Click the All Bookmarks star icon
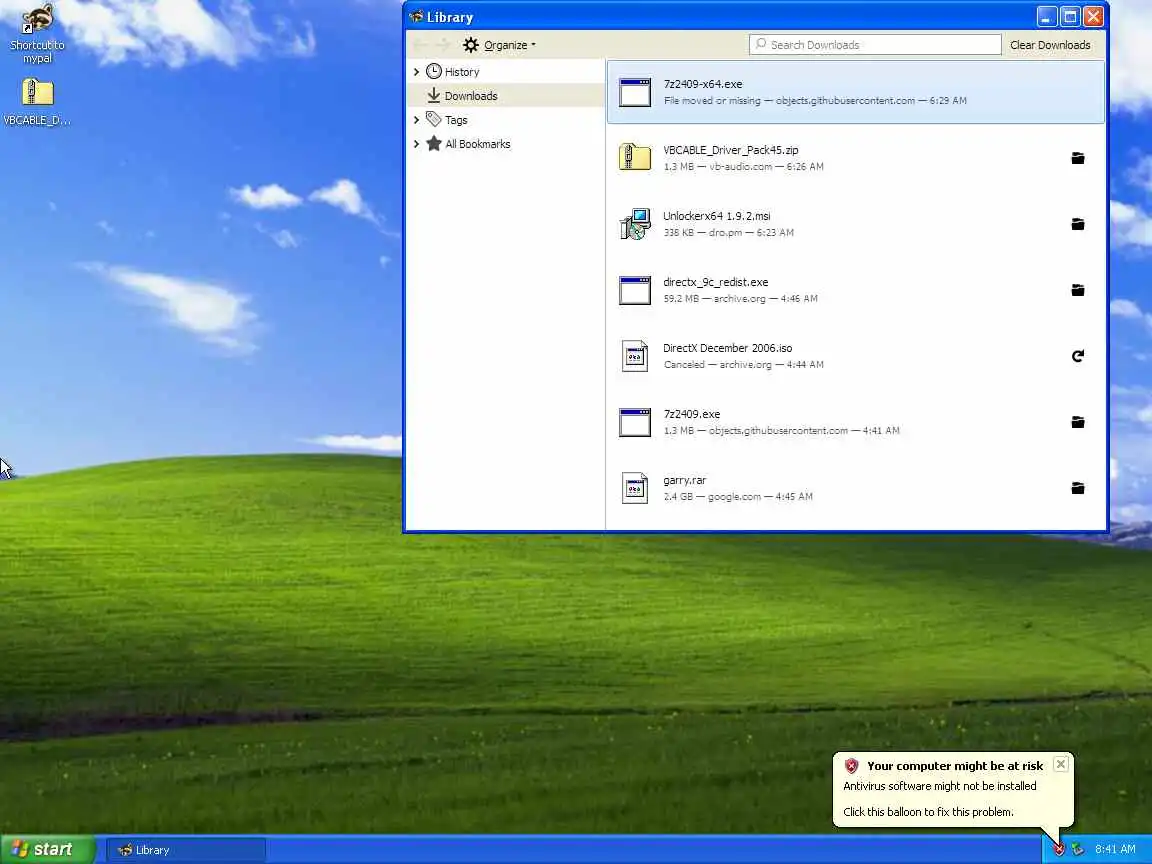Screen dimensions: 1152x864 [433, 143]
